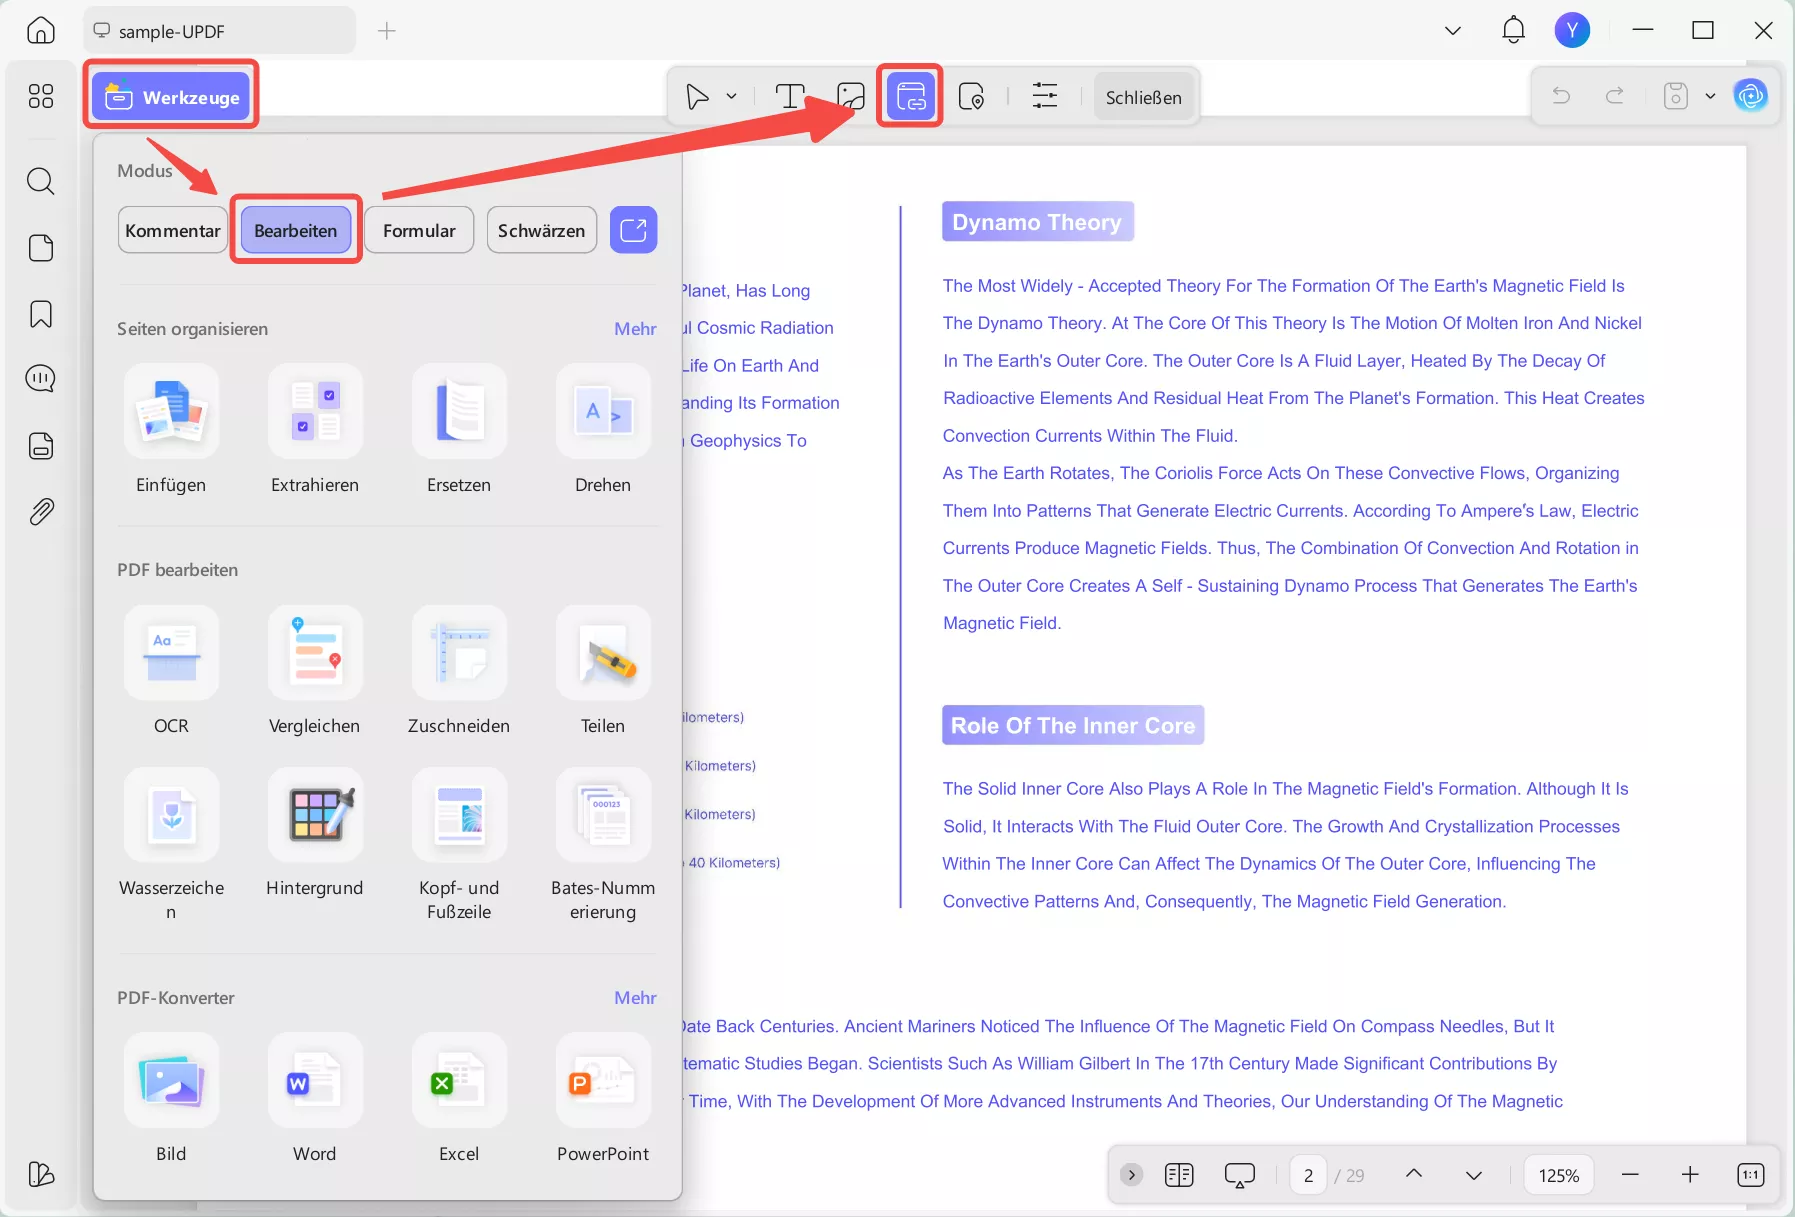The height and width of the screenshot is (1217, 1795).
Task: Convert PDF to PowerPoint
Action: pos(603,1081)
